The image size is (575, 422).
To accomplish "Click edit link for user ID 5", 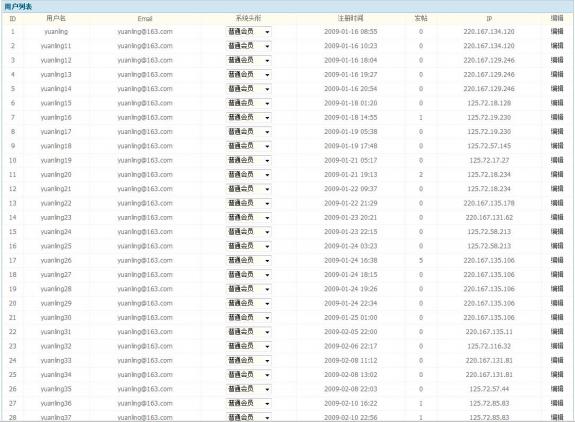I will pyautogui.click(x=557, y=89).
